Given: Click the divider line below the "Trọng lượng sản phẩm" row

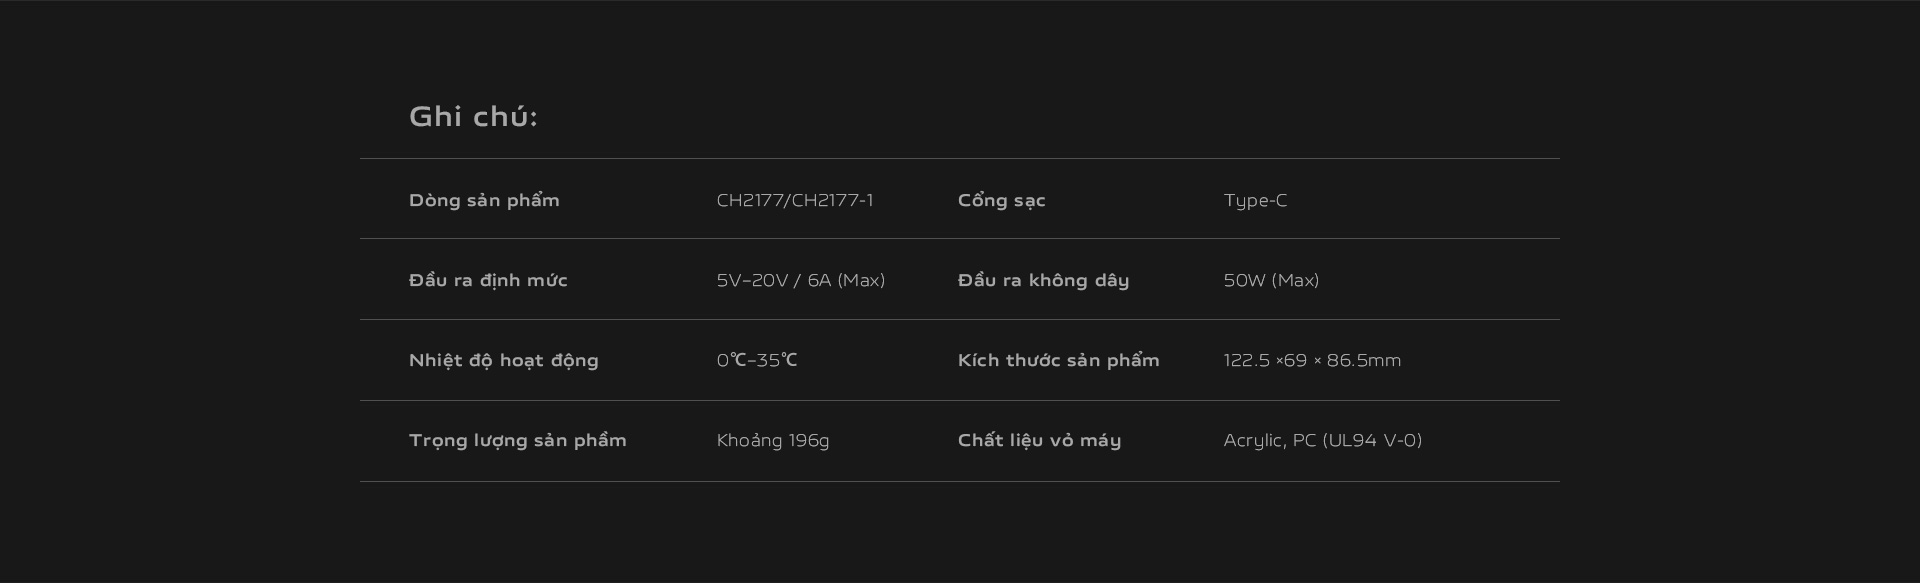Looking at the screenshot, I should (959, 481).
